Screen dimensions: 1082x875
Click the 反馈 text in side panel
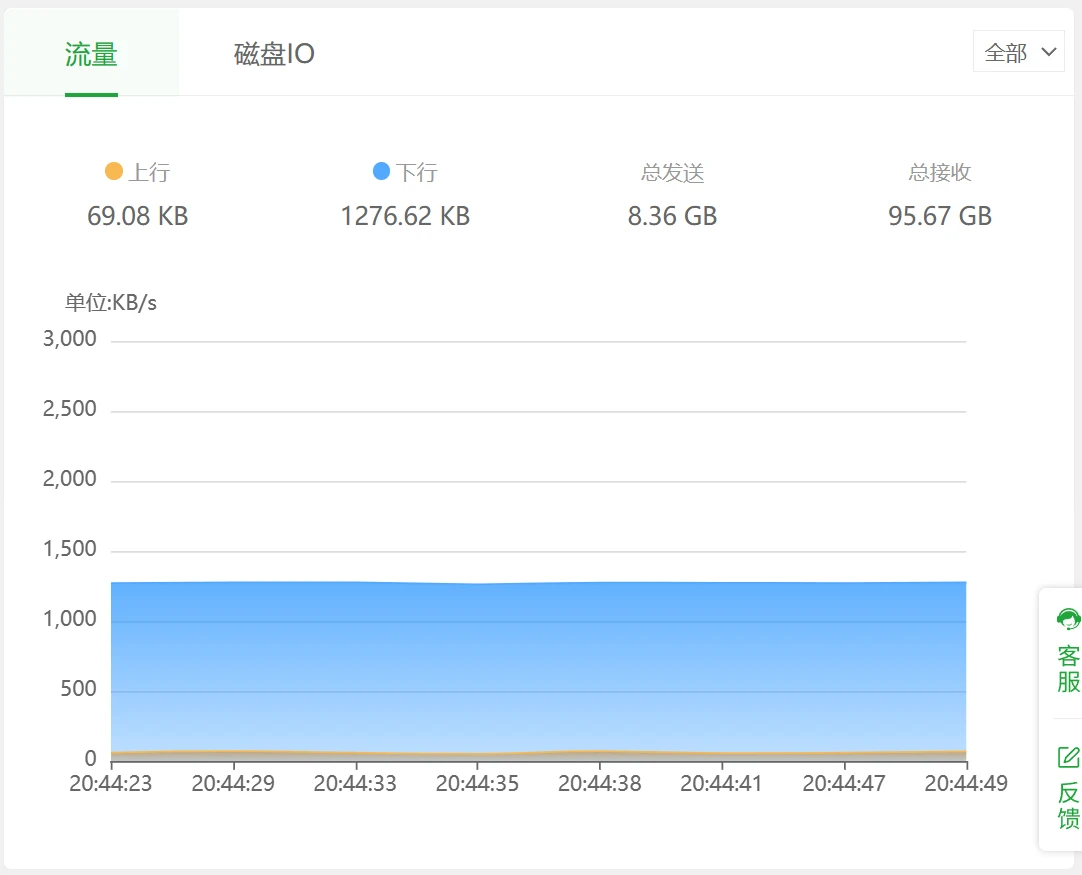(1068, 806)
